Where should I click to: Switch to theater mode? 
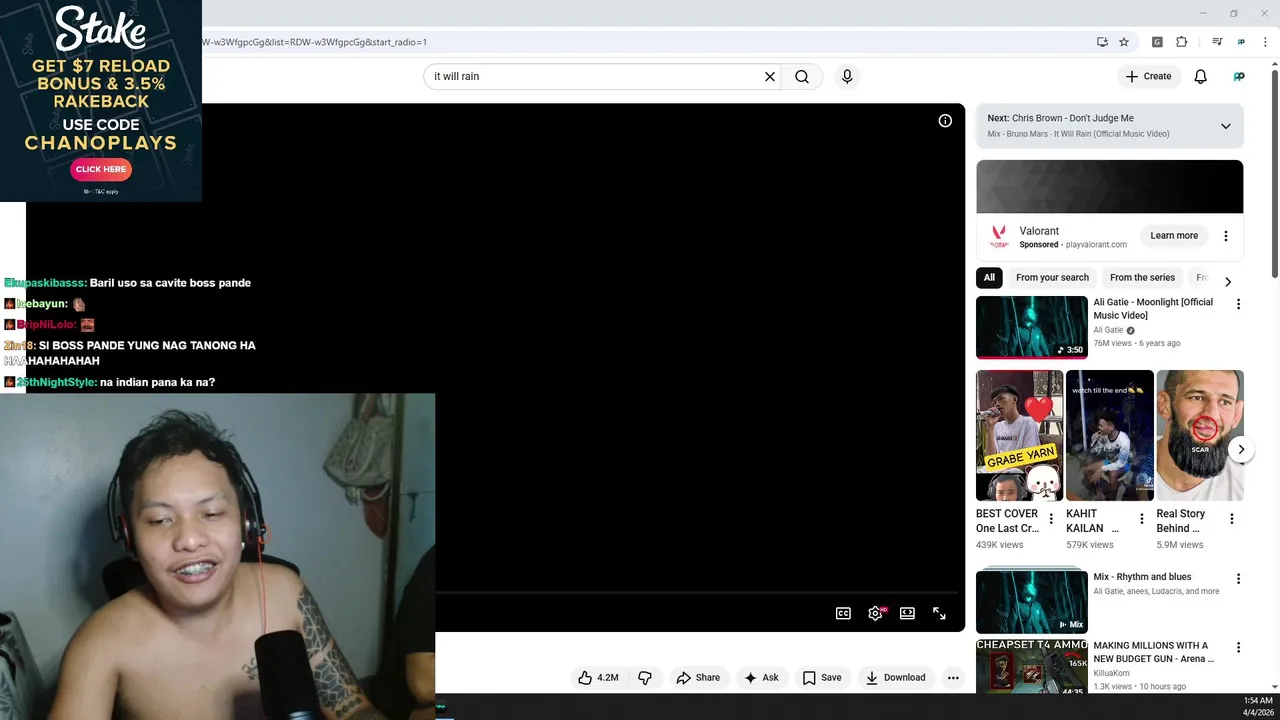(907, 613)
